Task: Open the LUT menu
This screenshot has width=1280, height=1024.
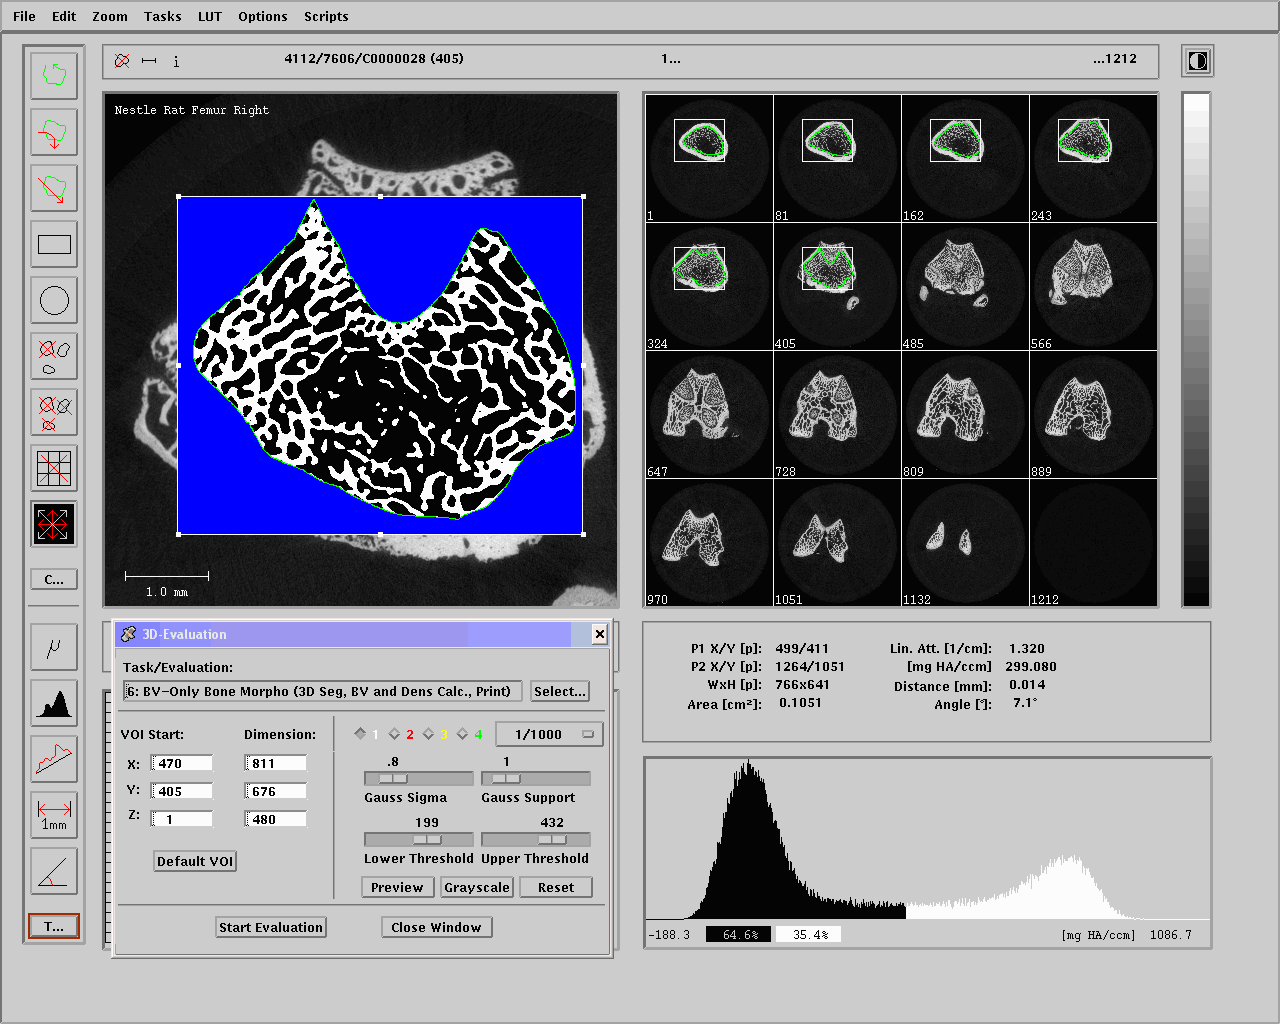Action: 209,16
